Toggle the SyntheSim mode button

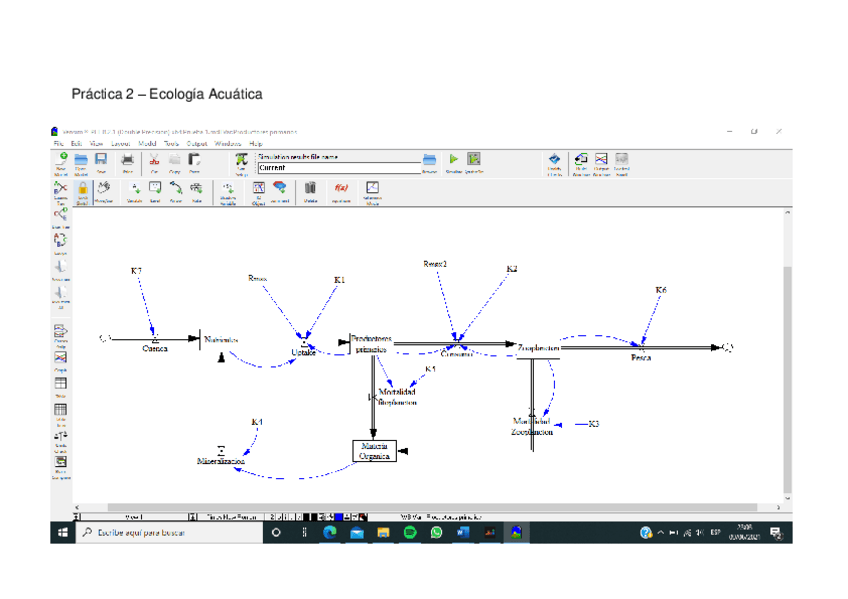coord(474,160)
